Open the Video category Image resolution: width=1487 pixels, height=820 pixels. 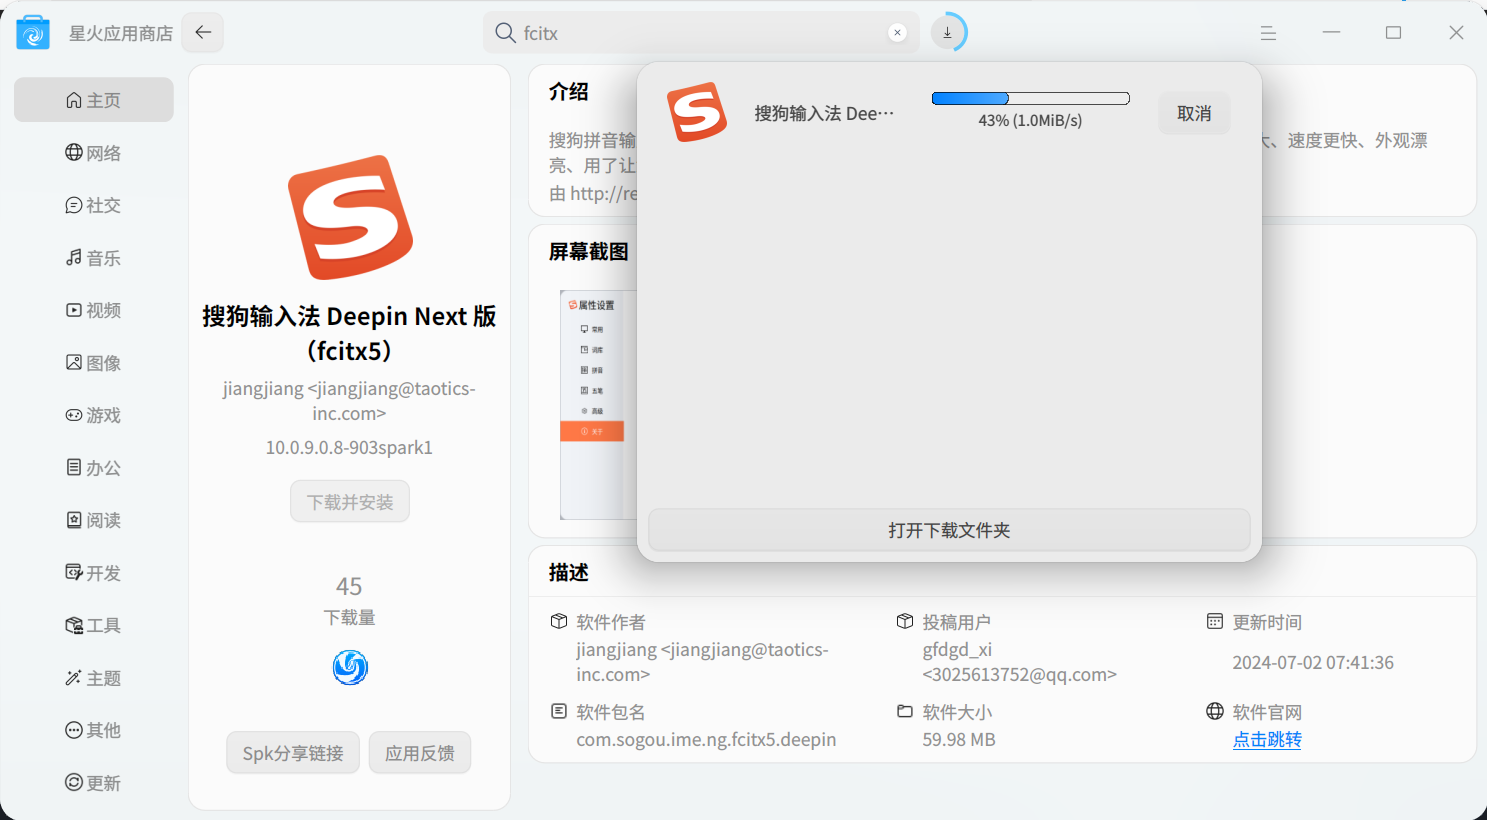(x=94, y=310)
